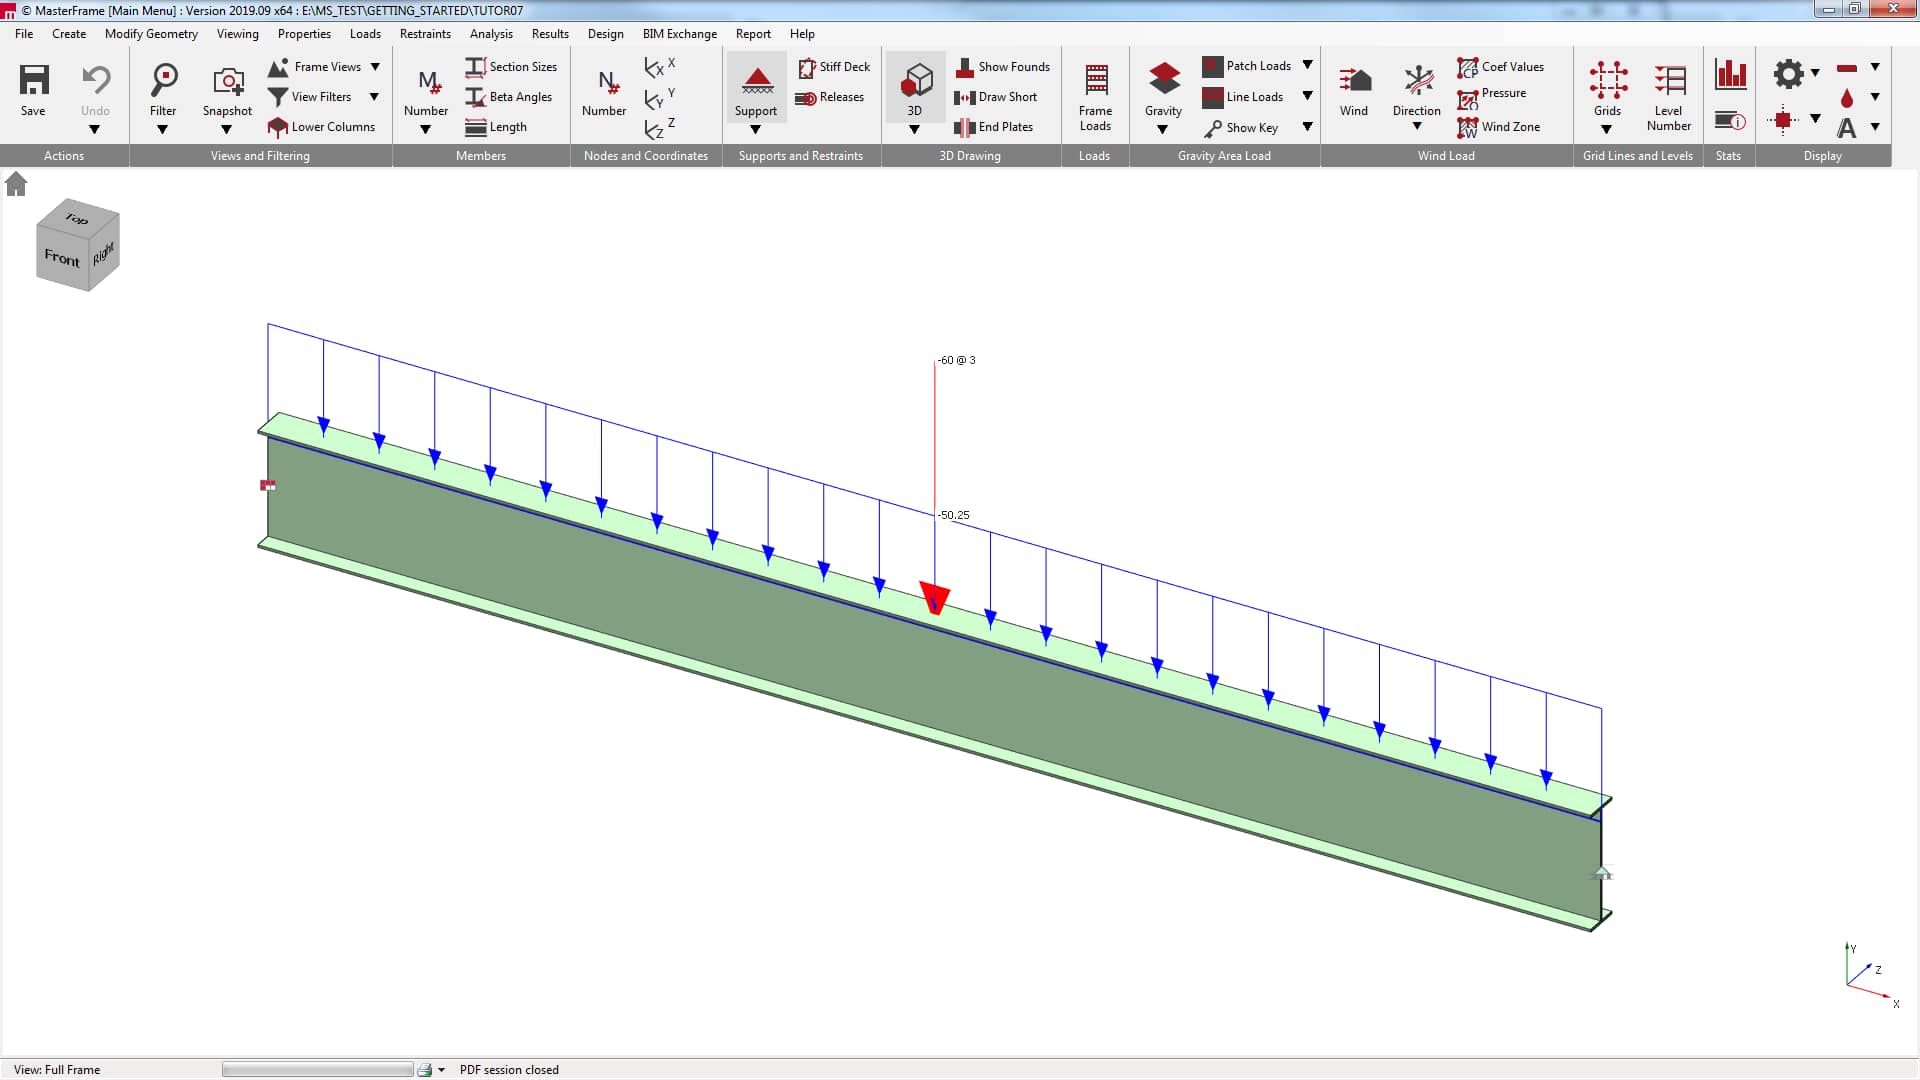The image size is (1920, 1080).
Task: Activate the Stiff Deck tool
Action: pos(834,67)
